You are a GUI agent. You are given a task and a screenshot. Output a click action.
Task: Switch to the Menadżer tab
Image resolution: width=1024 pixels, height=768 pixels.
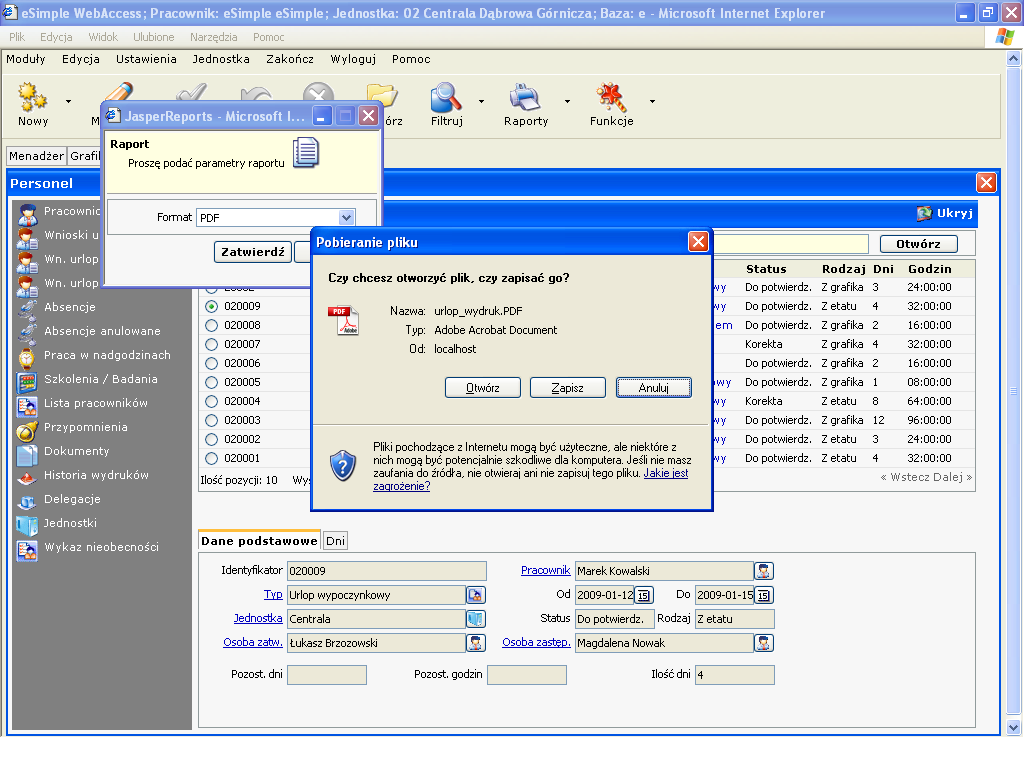[37, 155]
